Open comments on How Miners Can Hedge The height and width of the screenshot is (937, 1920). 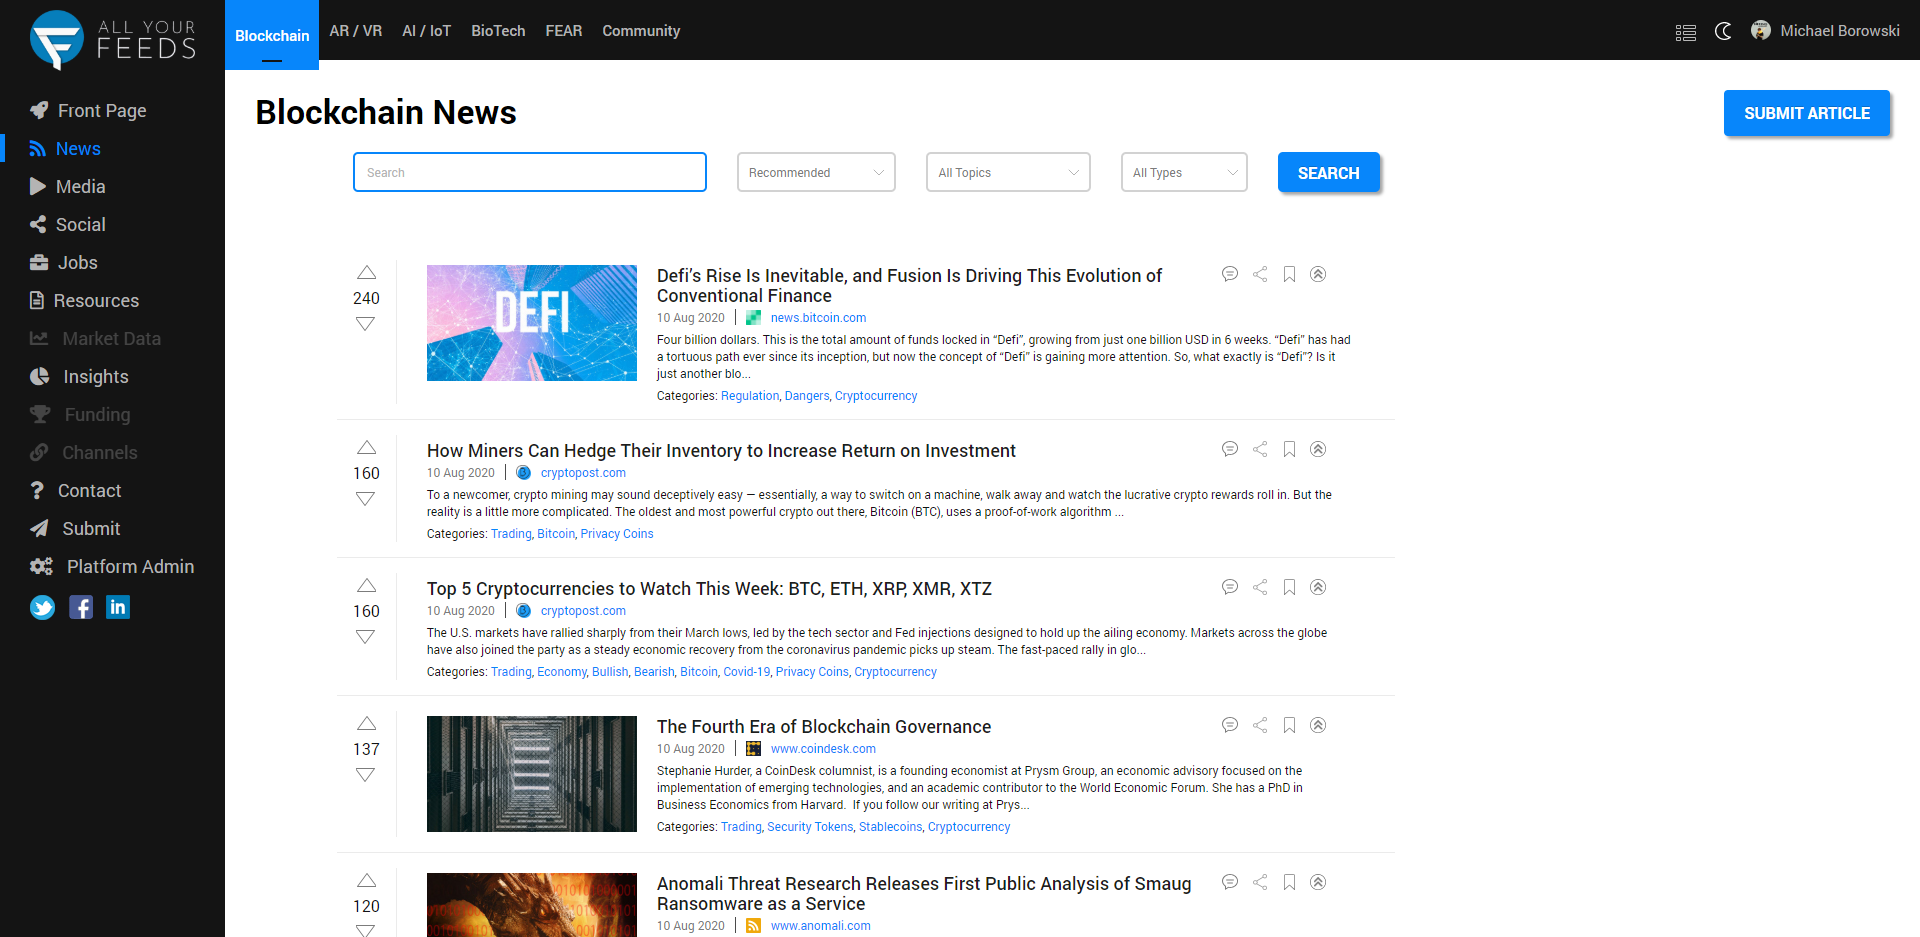click(x=1230, y=449)
